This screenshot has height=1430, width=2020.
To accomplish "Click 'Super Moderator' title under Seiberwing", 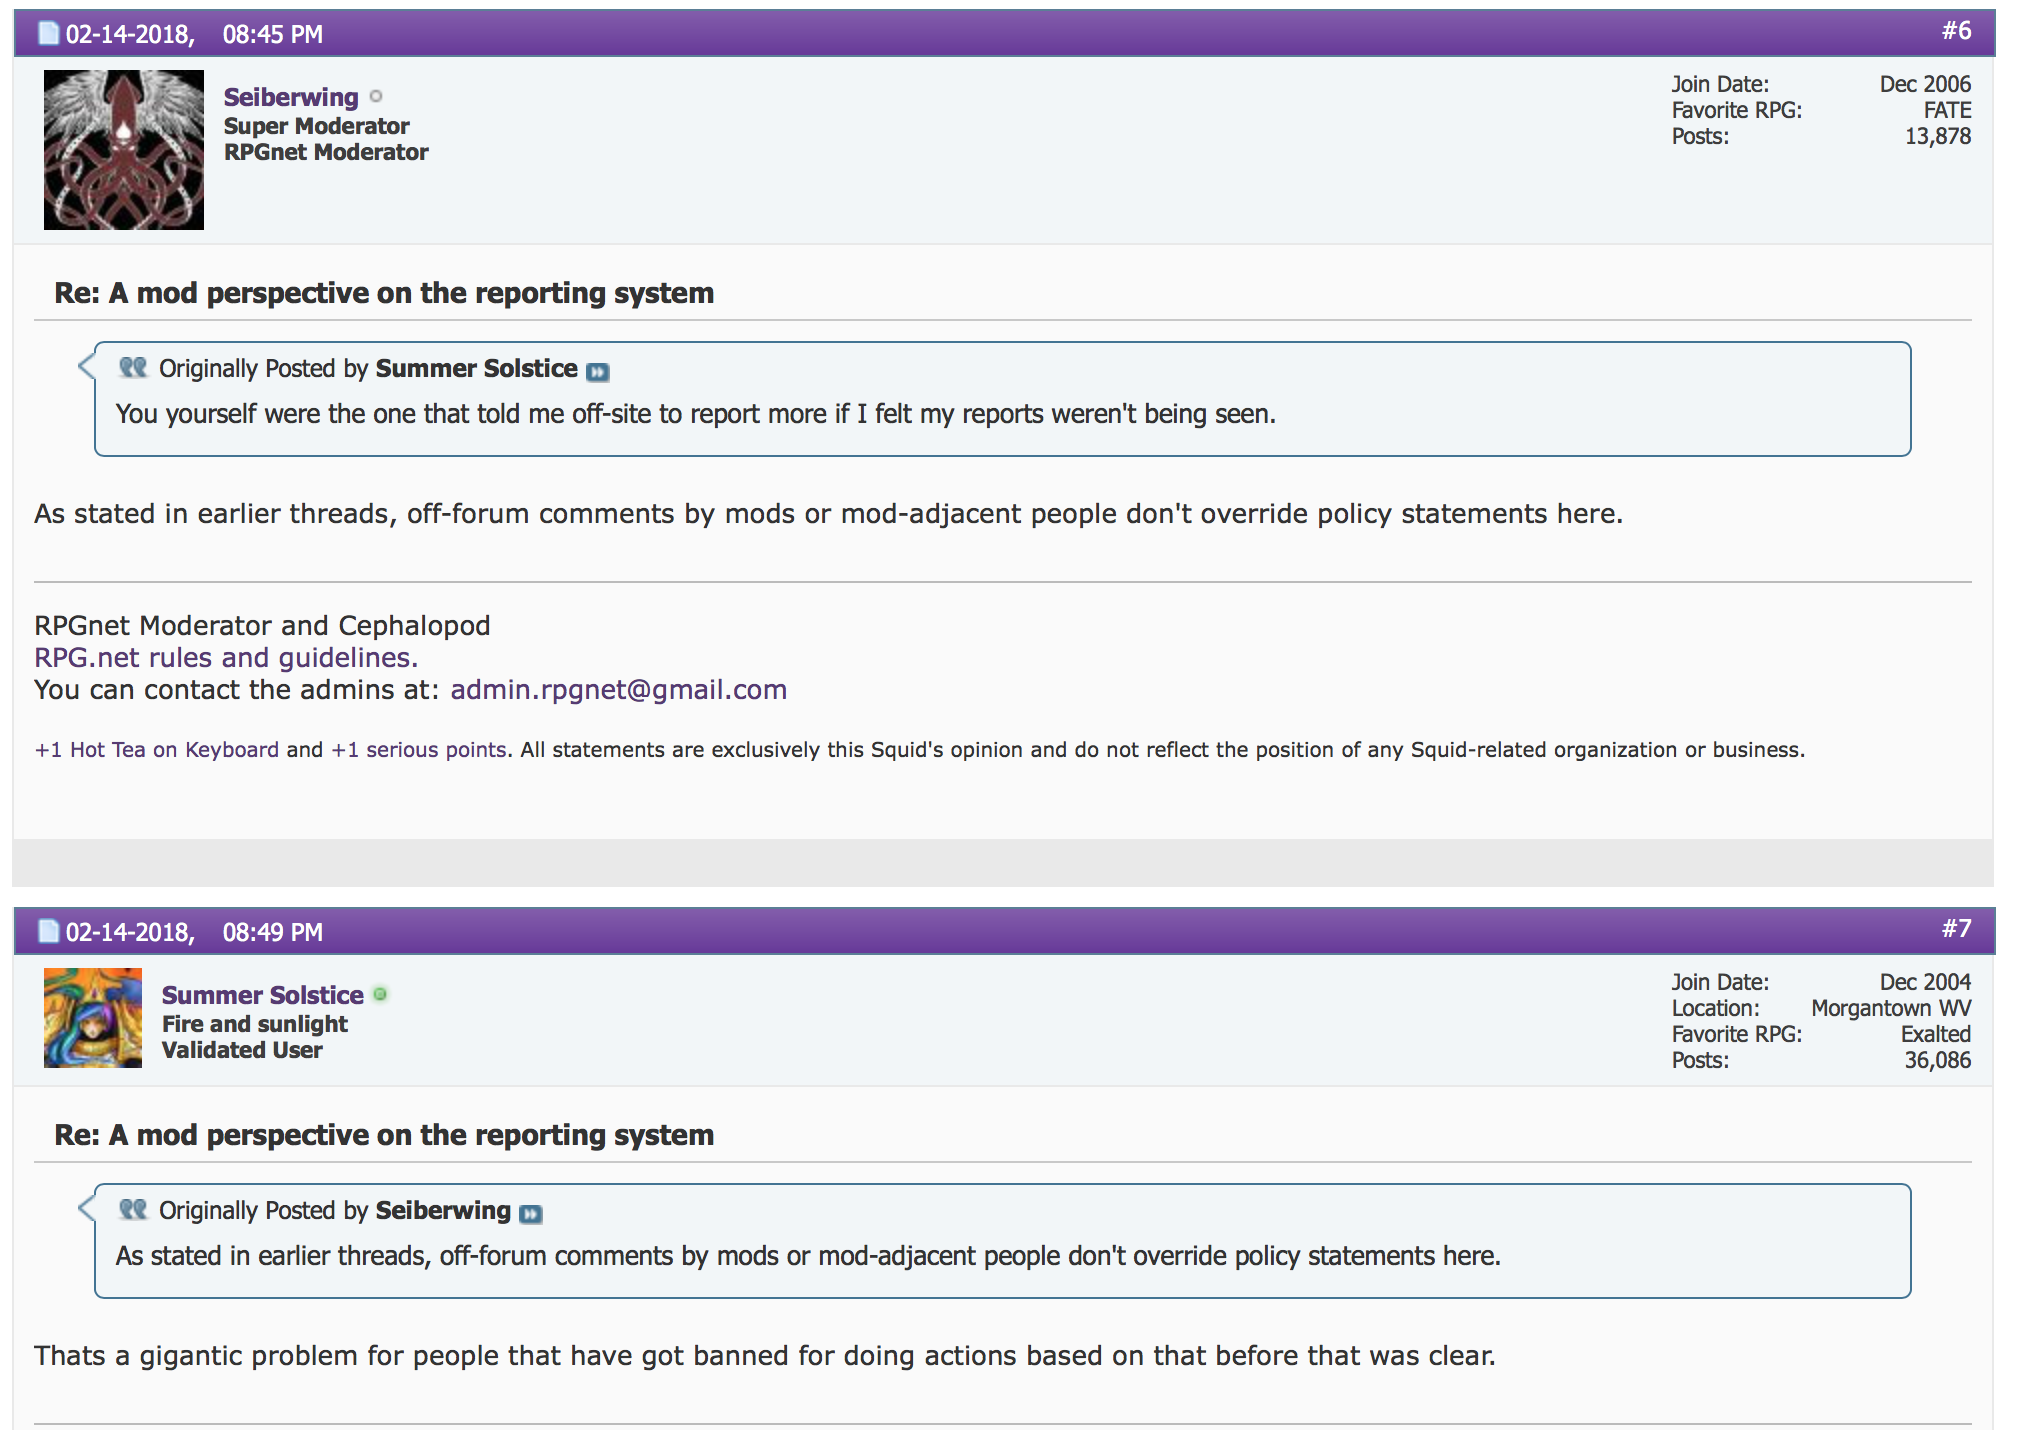I will [x=317, y=126].
